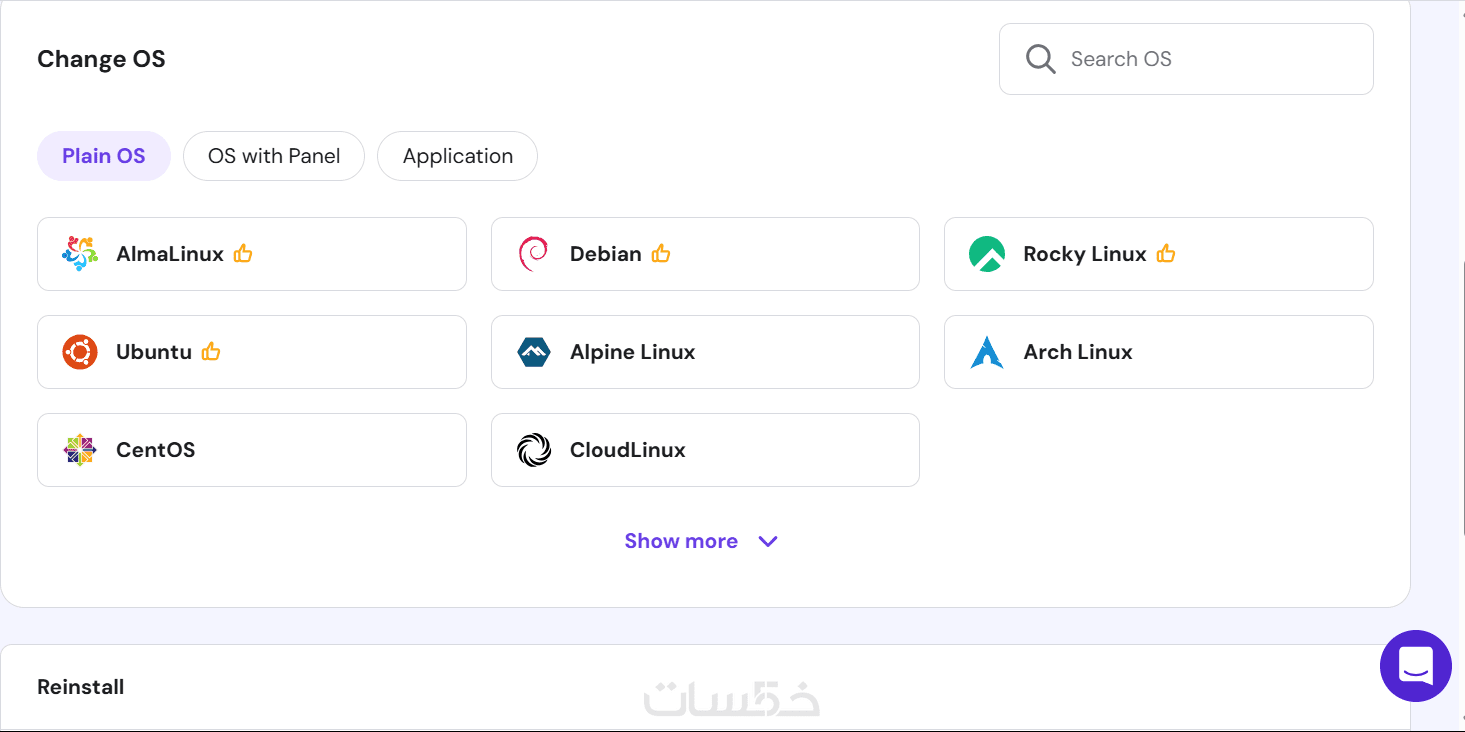Click the AlmaLinux logo icon

point(80,254)
